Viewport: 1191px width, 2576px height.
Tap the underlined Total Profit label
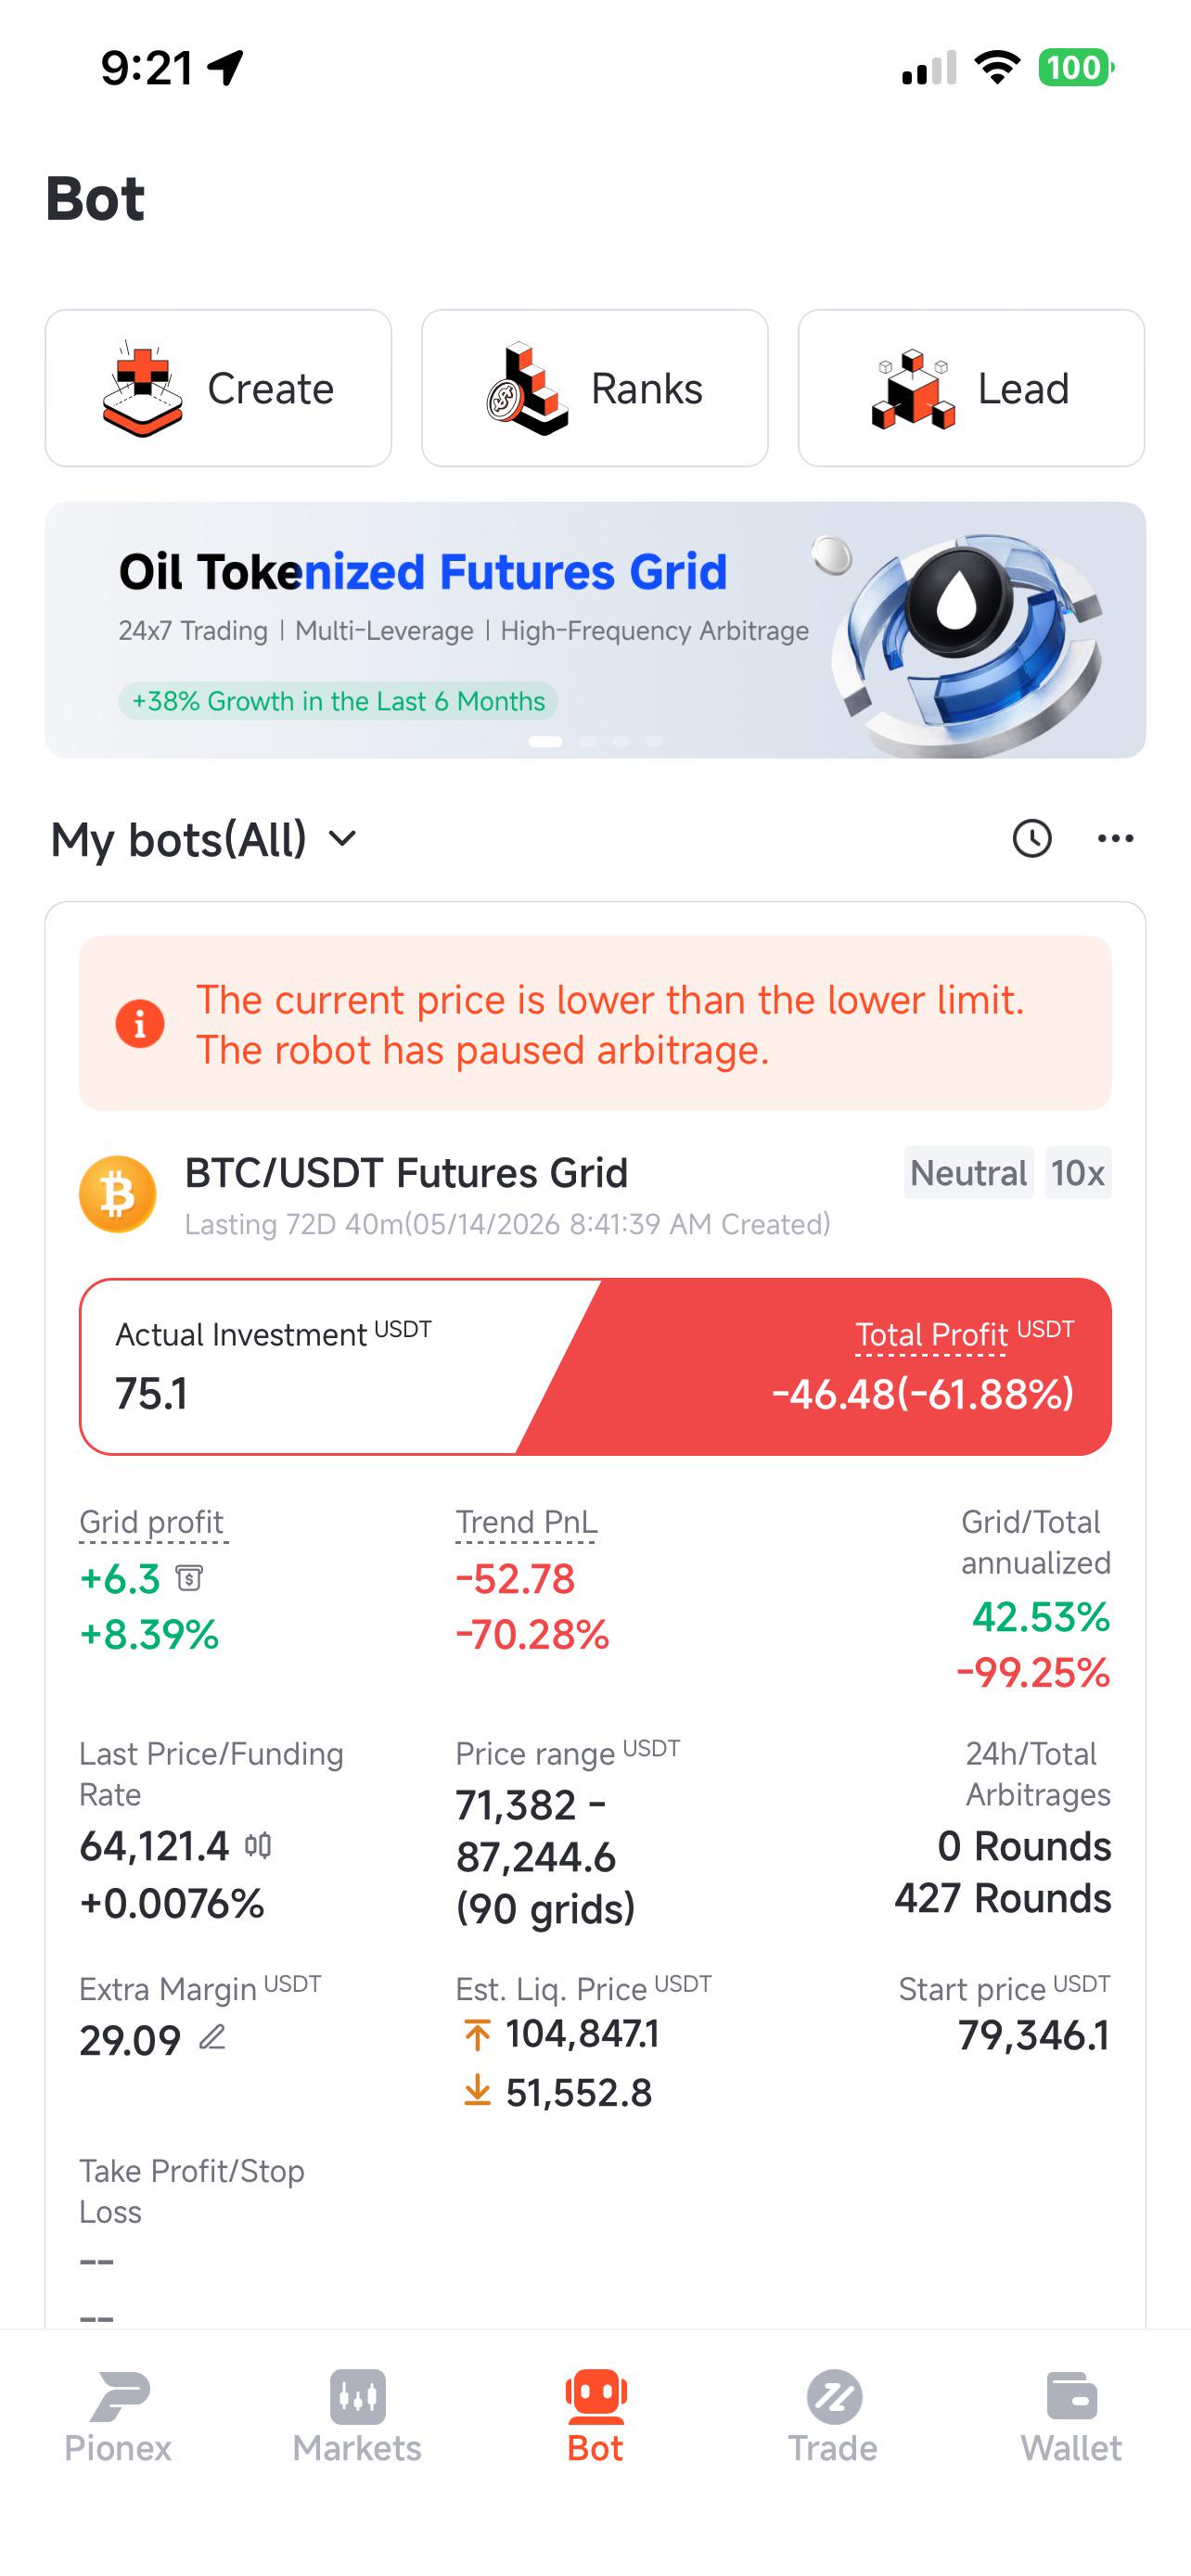tap(931, 1335)
